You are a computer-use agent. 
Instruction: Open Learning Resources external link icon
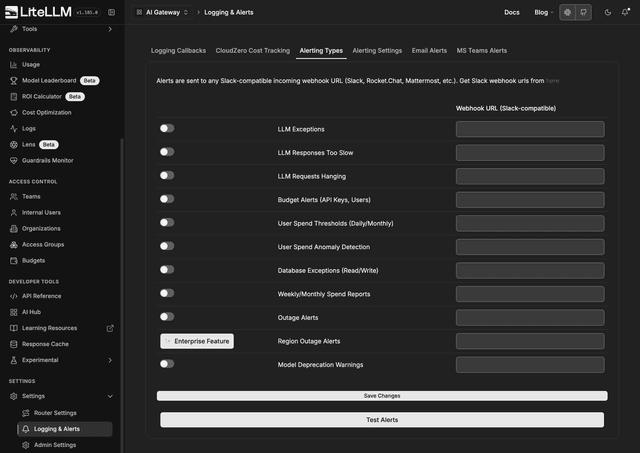coord(110,328)
